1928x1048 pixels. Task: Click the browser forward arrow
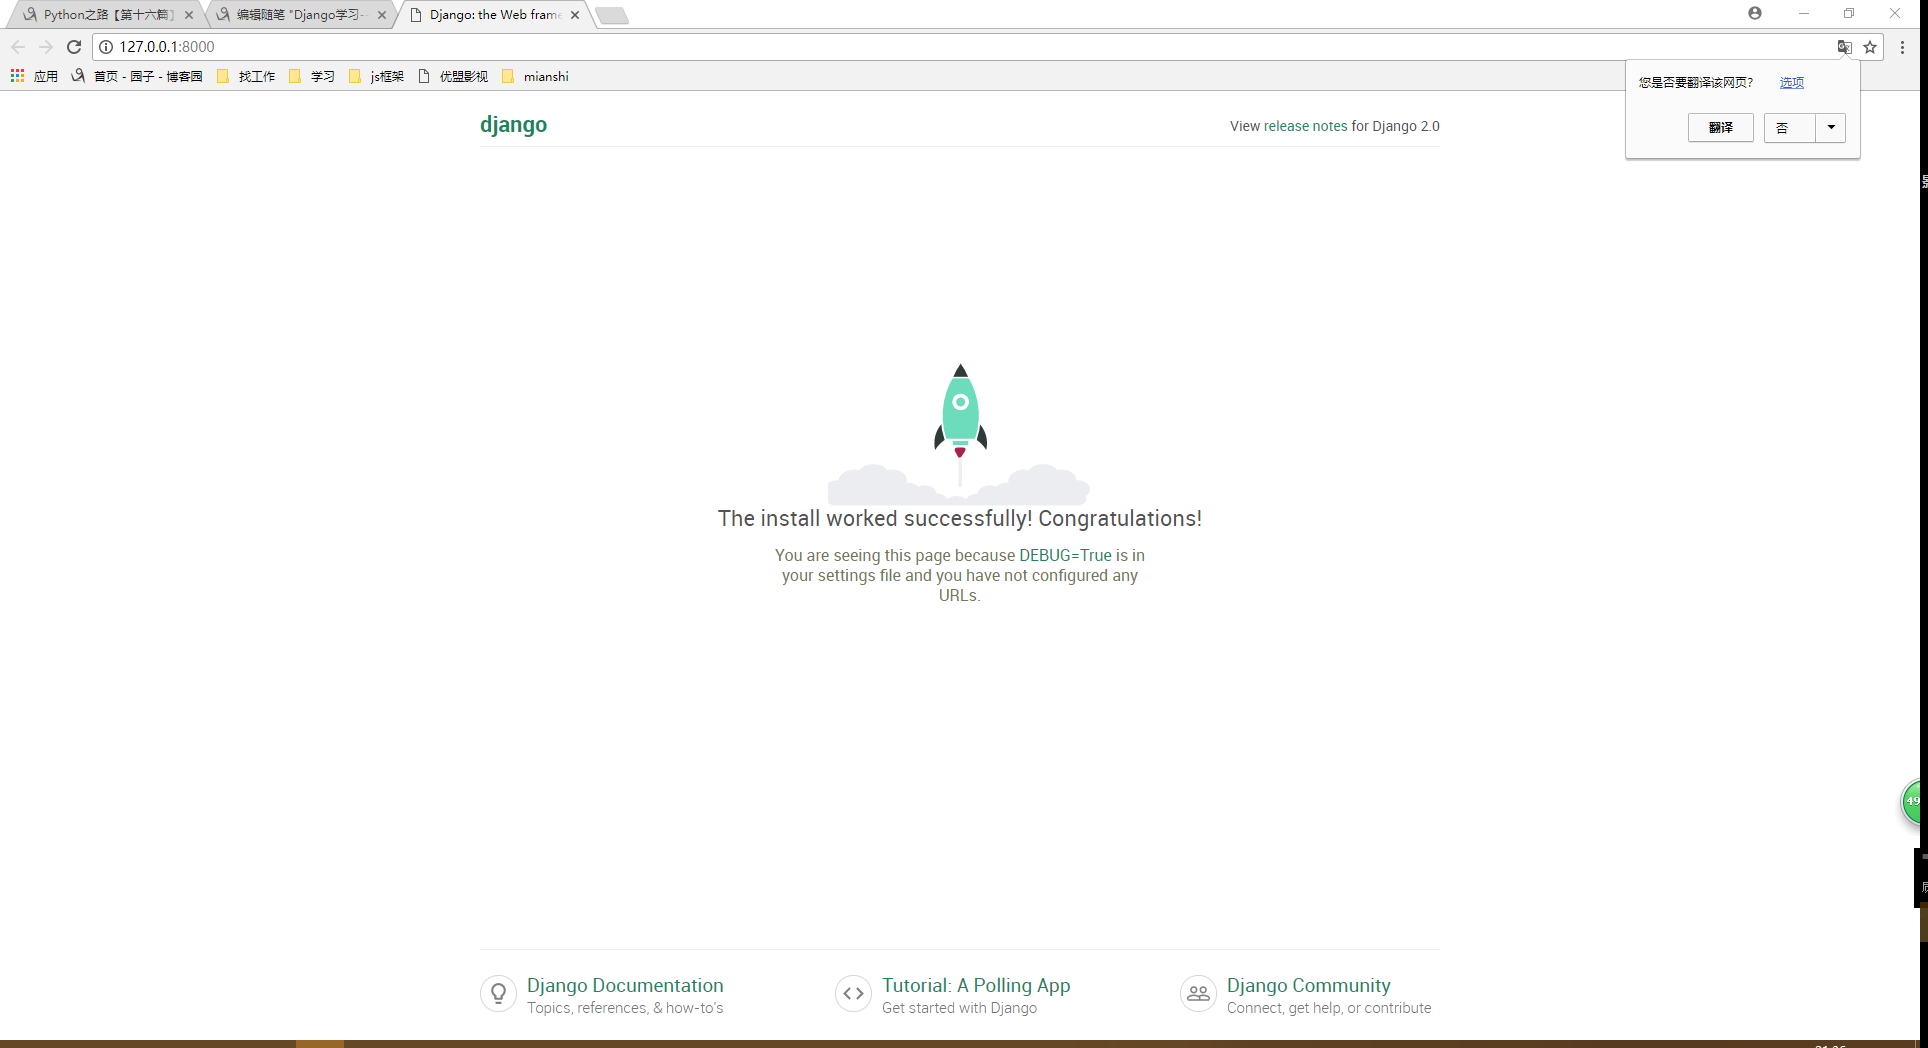(x=46, y=47)
